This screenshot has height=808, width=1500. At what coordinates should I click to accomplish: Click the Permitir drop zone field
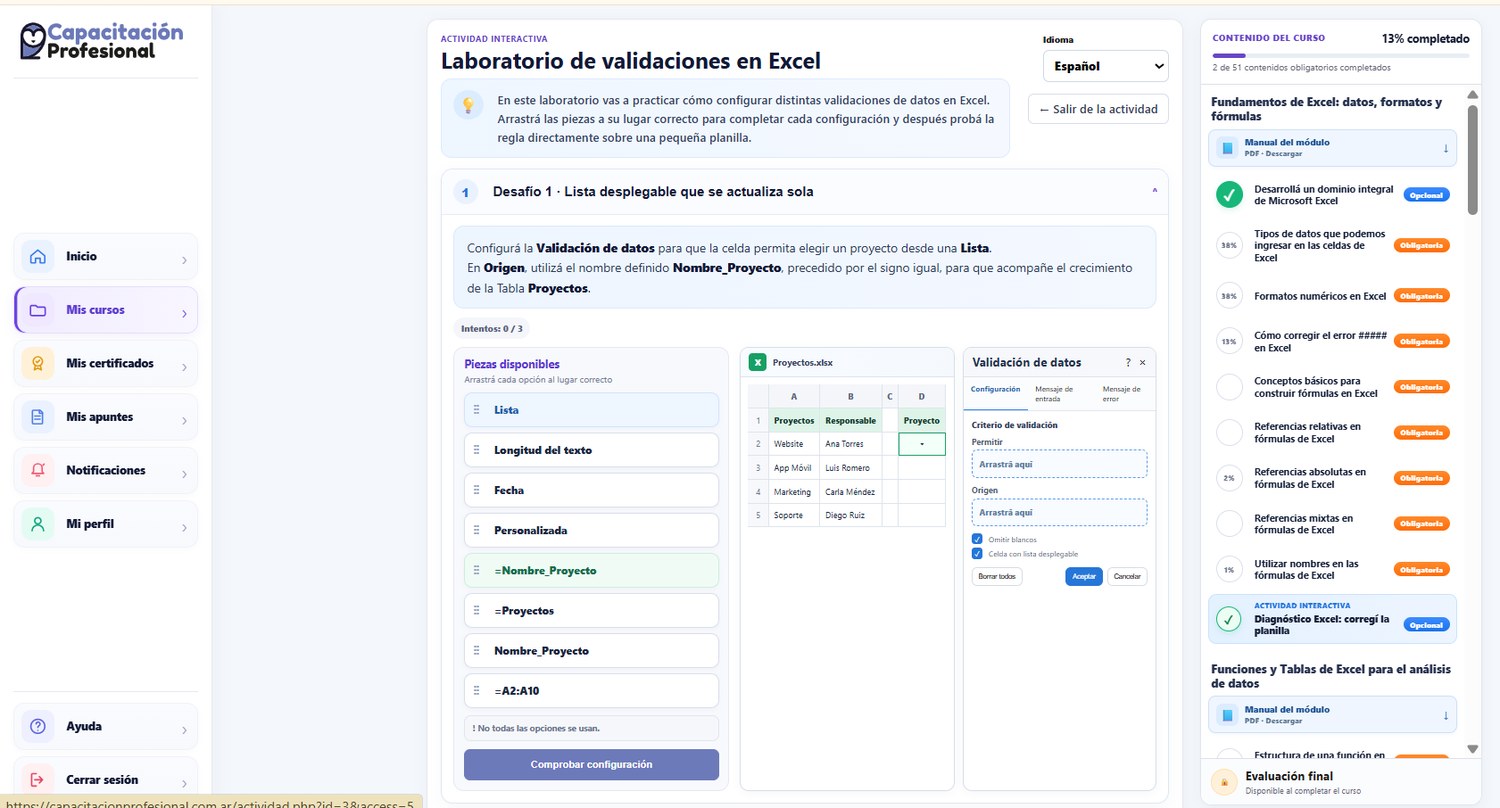(1059, 464)
